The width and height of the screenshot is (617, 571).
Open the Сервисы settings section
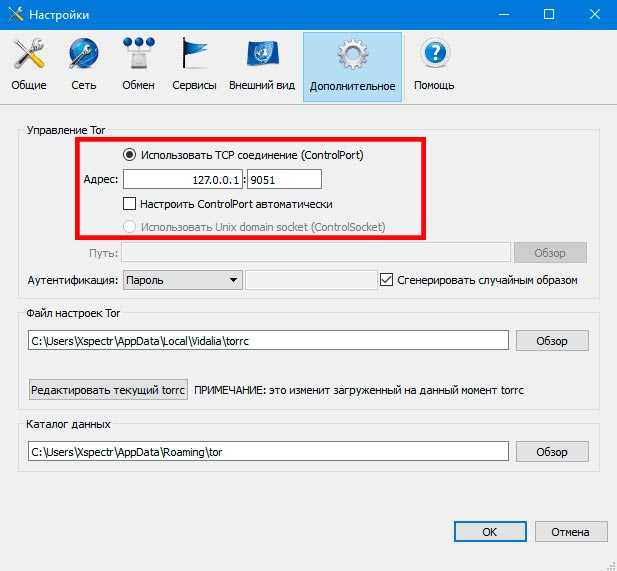point(194,65)
